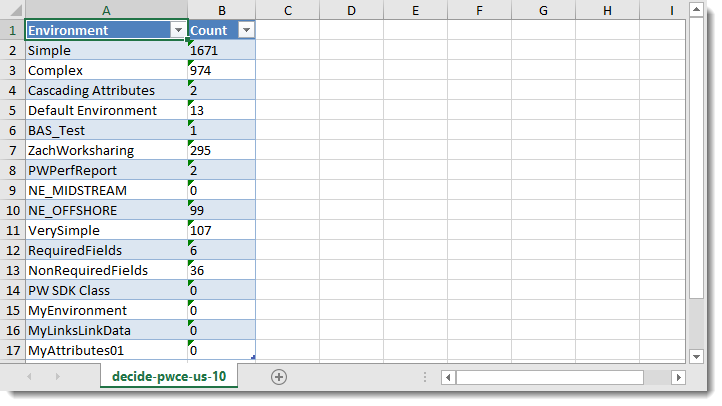
Task: Select row 7 header
Action: [x=12, y=150]
